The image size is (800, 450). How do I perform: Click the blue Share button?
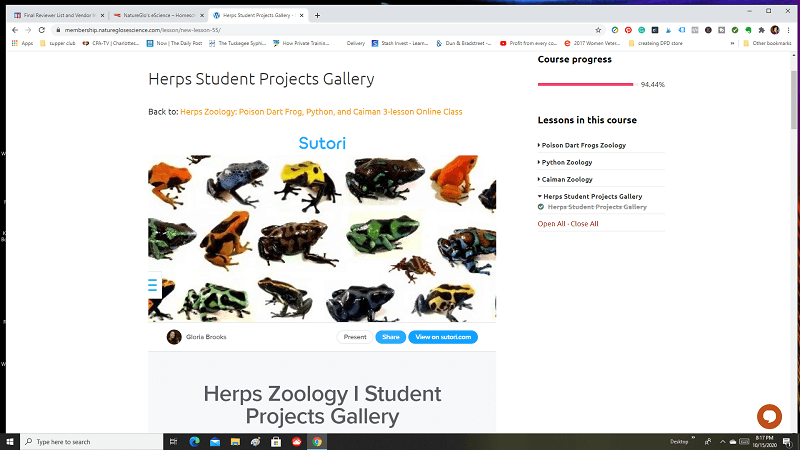coord(391,337)
